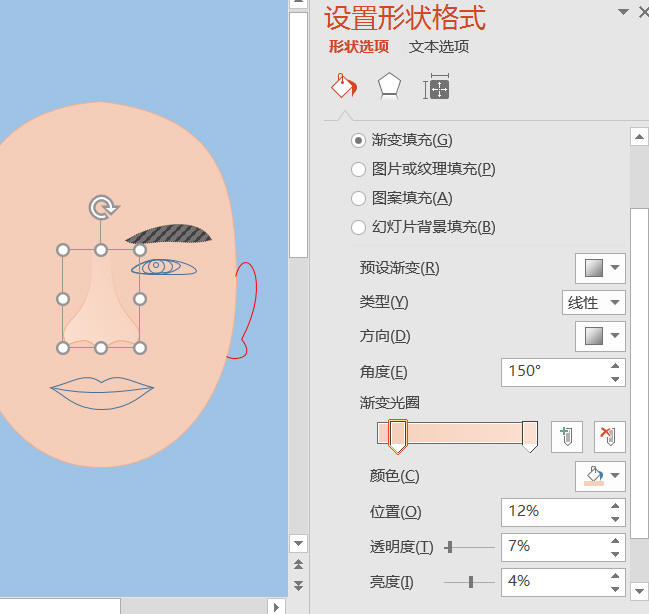Select the blue outlined eye shape
Image resolution: width=649 pixels, height=614 pixels.
click(164, 267)
